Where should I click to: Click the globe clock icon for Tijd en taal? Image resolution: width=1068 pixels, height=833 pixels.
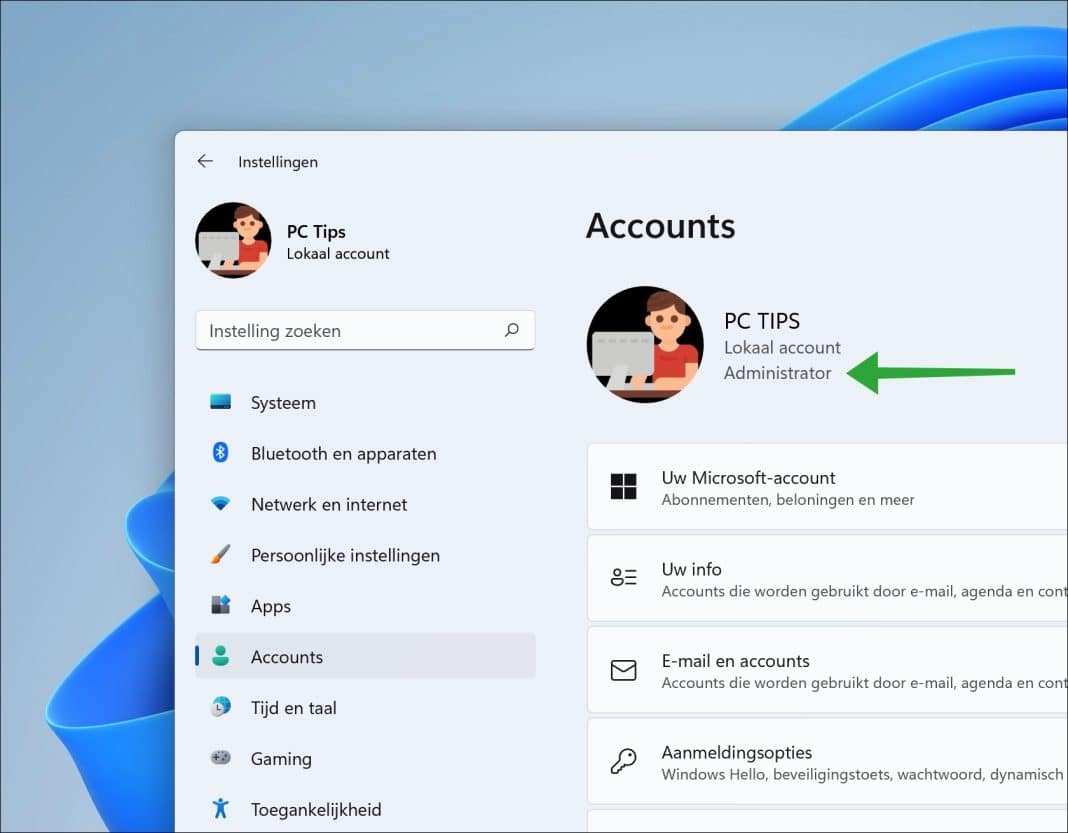(x=220, y=707)
